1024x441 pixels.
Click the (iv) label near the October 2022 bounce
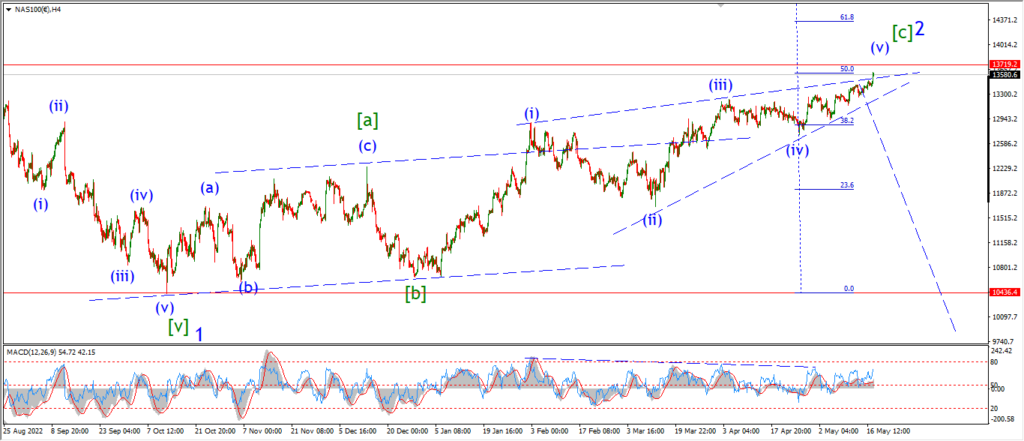pos(141,195)
